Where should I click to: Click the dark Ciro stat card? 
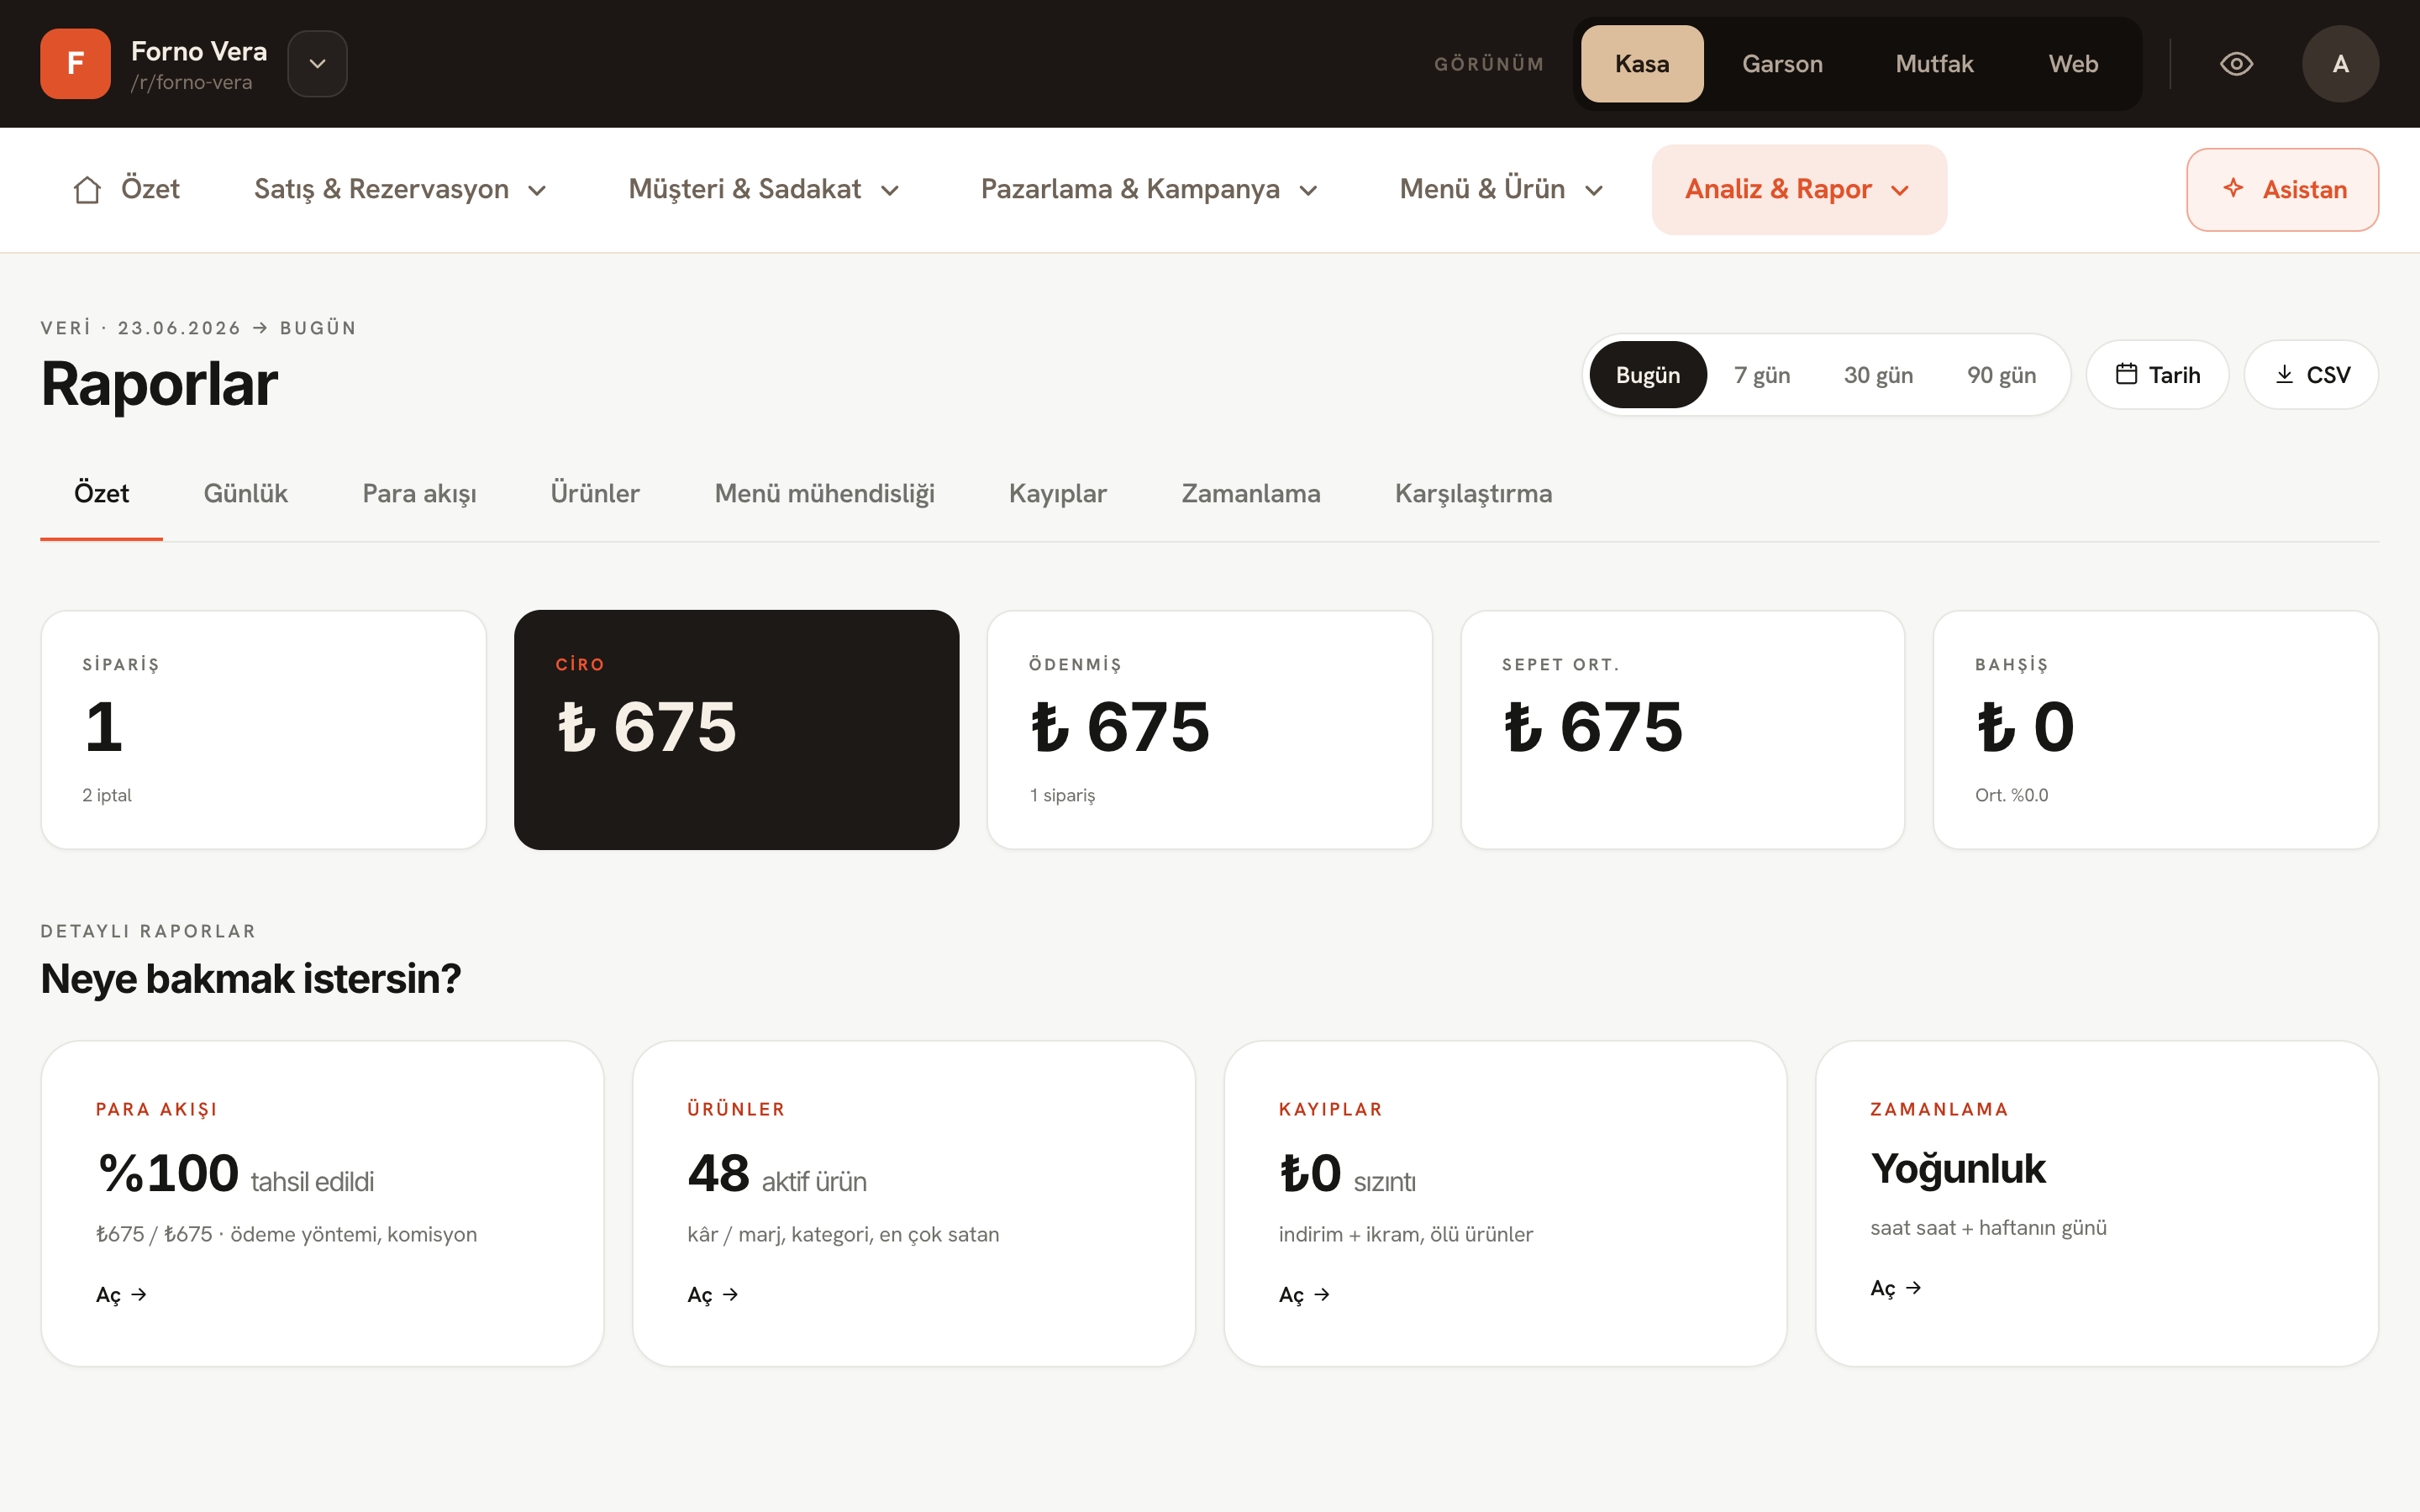pyautogui.click(x=737, y=730)
